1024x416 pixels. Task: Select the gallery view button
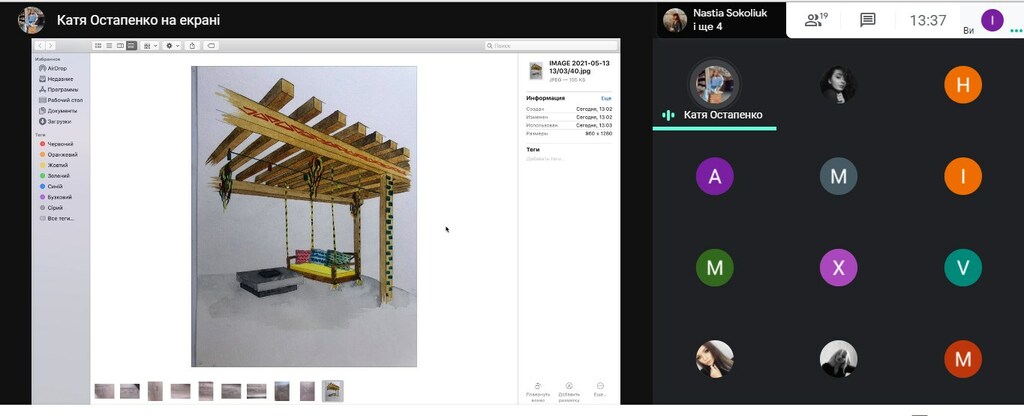[x=131, y=46]
